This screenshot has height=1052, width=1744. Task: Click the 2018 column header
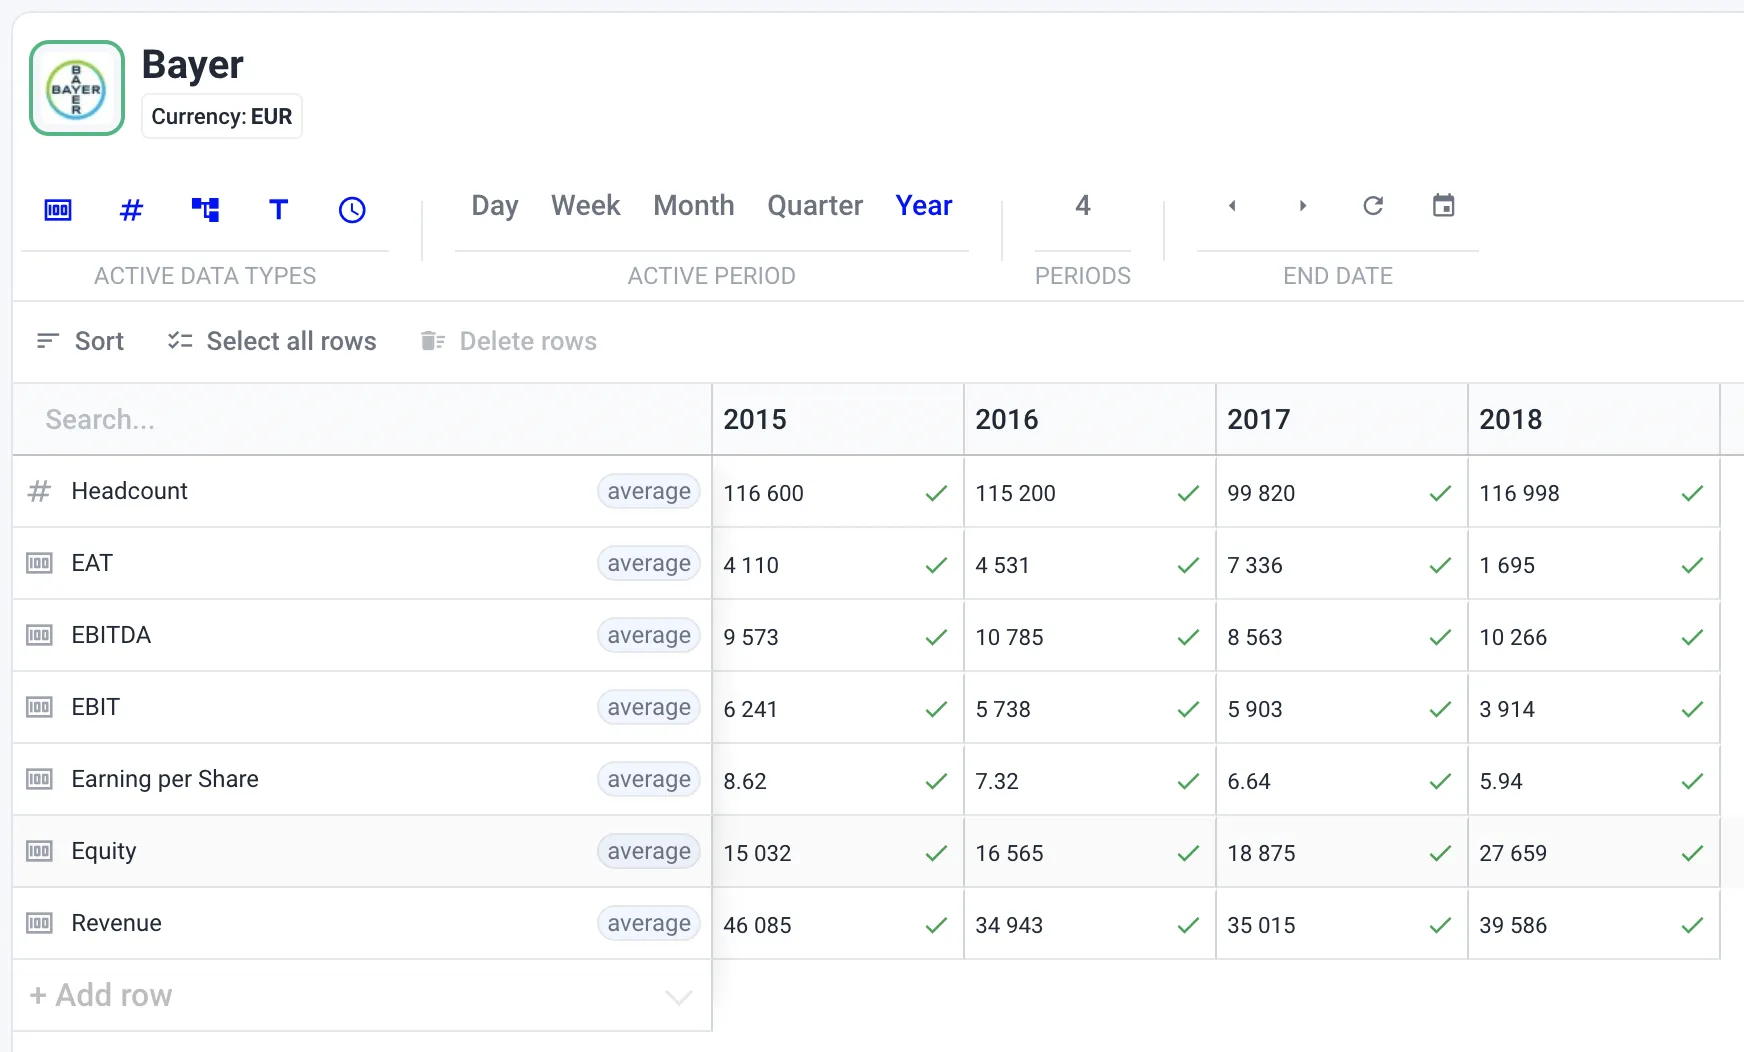(x=1594, y=419)
